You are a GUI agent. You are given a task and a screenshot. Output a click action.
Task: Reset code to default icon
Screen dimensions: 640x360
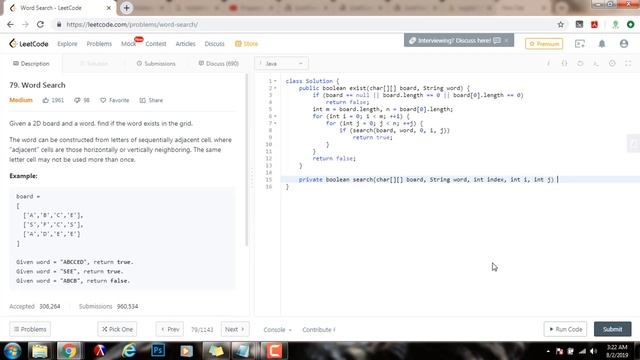(x=580, y=63)
